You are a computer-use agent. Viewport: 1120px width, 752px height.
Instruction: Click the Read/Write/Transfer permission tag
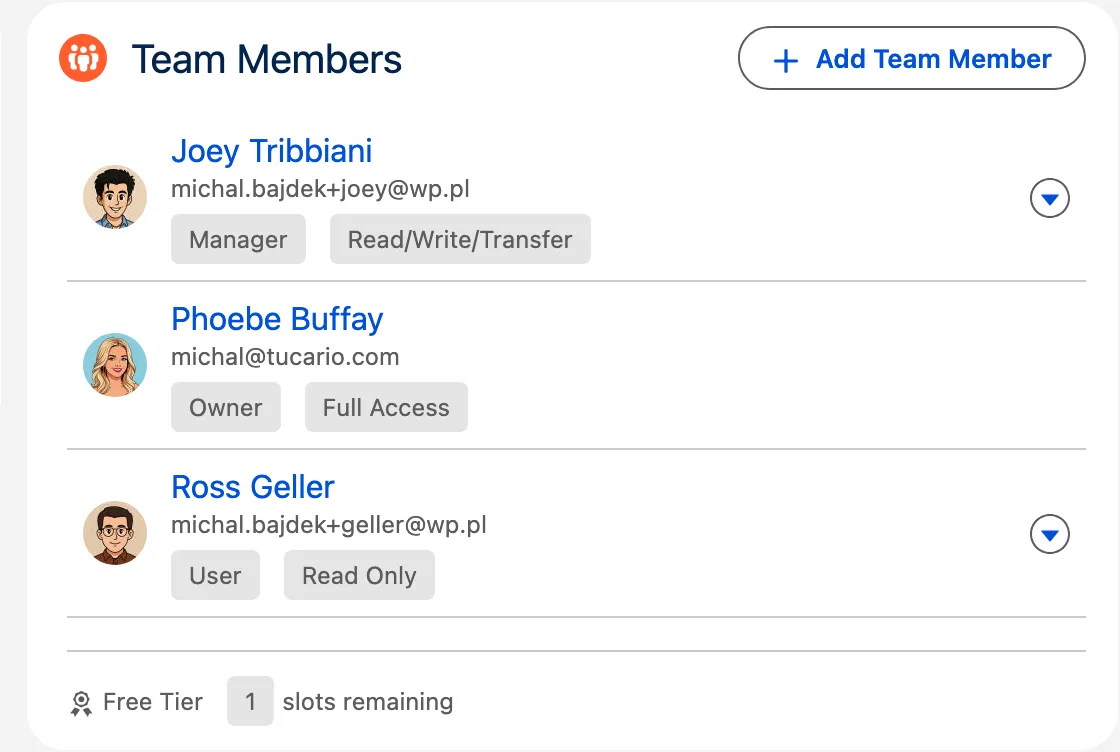pos(460,240)
